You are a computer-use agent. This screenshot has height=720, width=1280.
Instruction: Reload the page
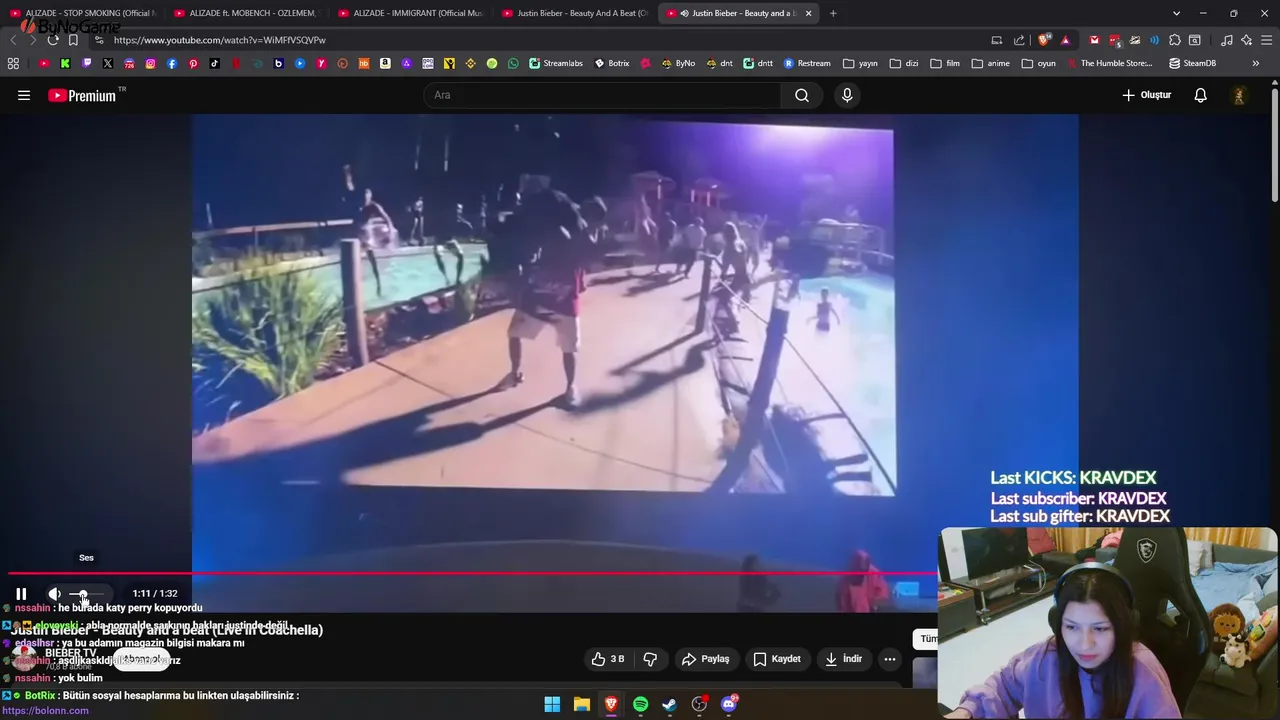point(52,40)
